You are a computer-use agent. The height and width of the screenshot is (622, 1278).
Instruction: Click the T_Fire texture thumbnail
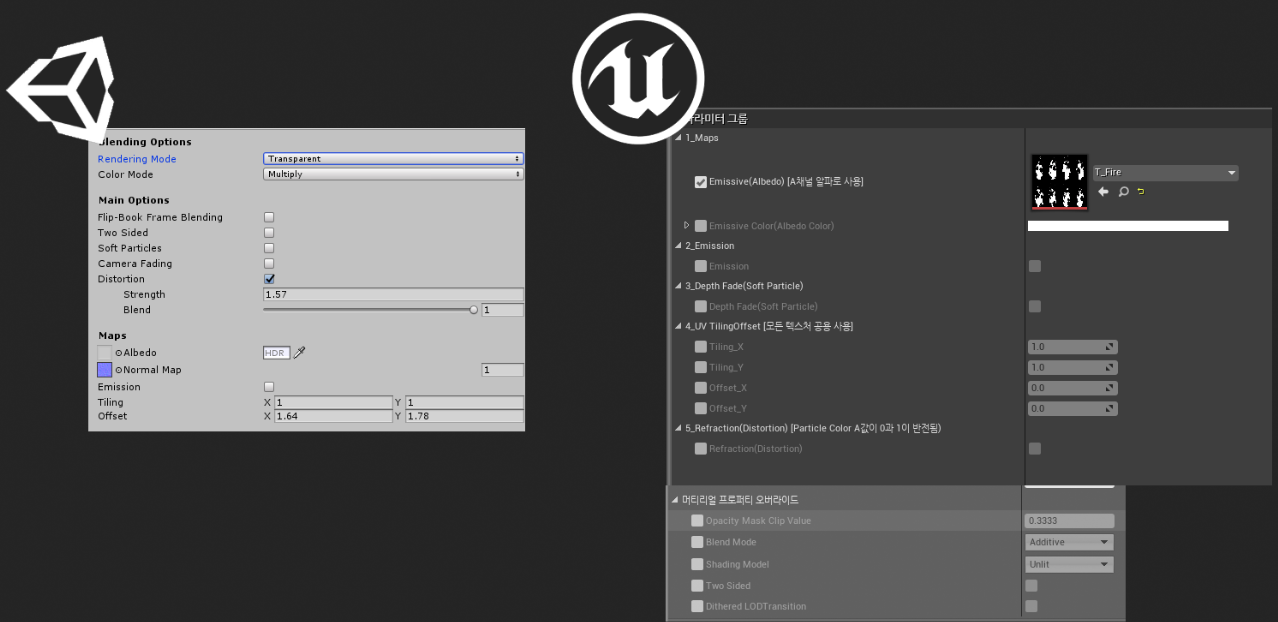click(x=1059, y=183)
